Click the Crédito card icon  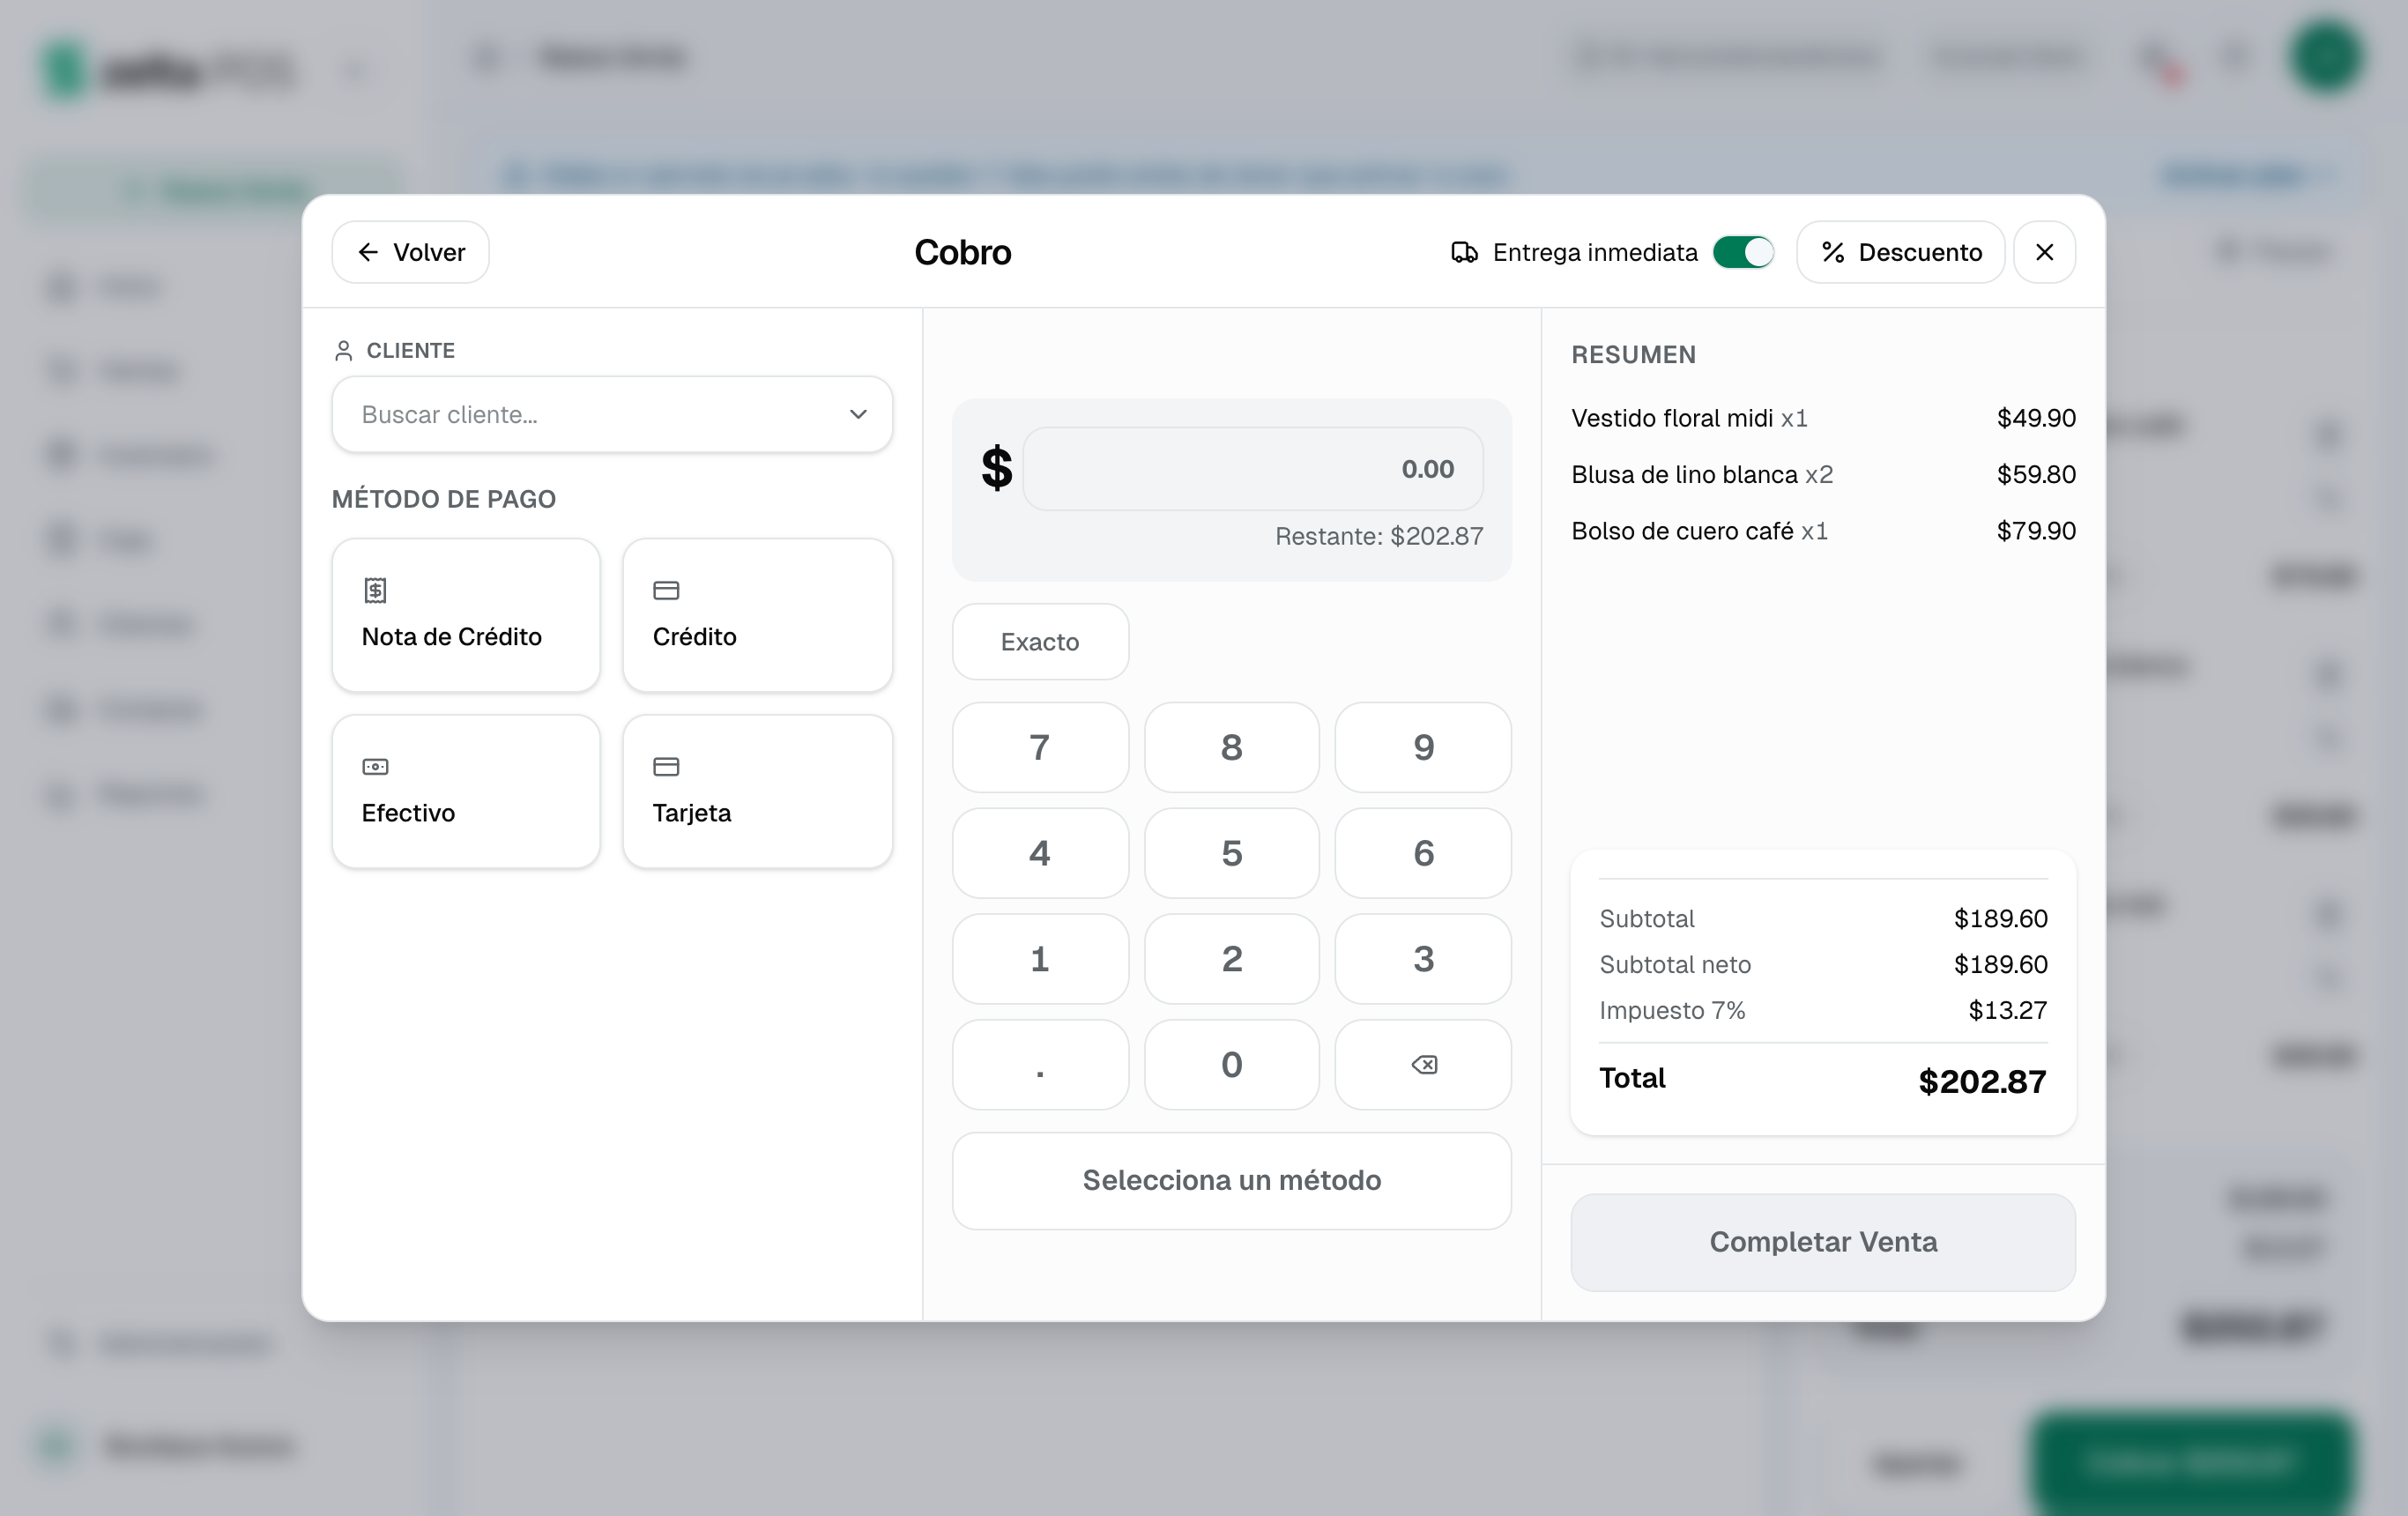tap(666, 590)
